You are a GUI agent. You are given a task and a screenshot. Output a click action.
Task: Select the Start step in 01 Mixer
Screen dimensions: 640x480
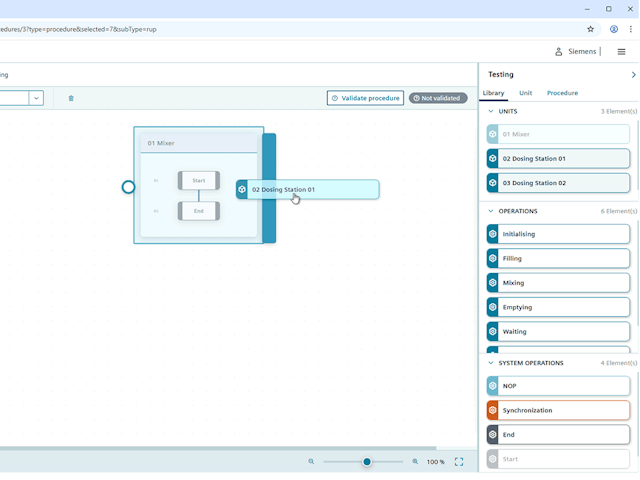pyautogui.click(x=199, y=180)
